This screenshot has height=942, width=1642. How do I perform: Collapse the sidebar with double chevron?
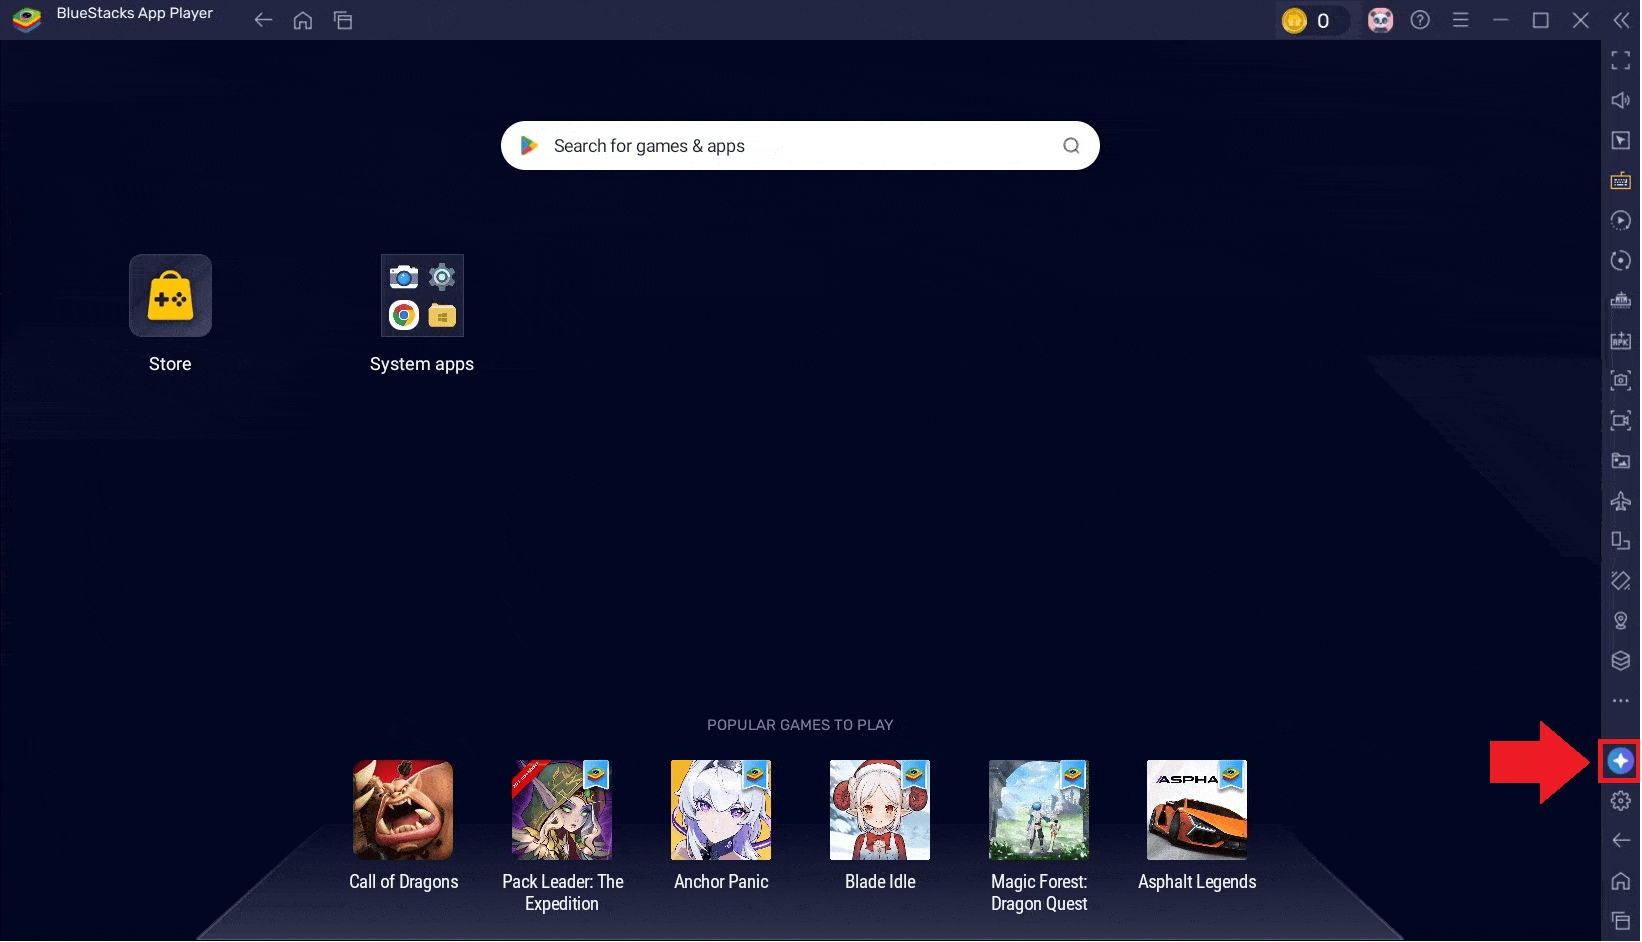1621,20
